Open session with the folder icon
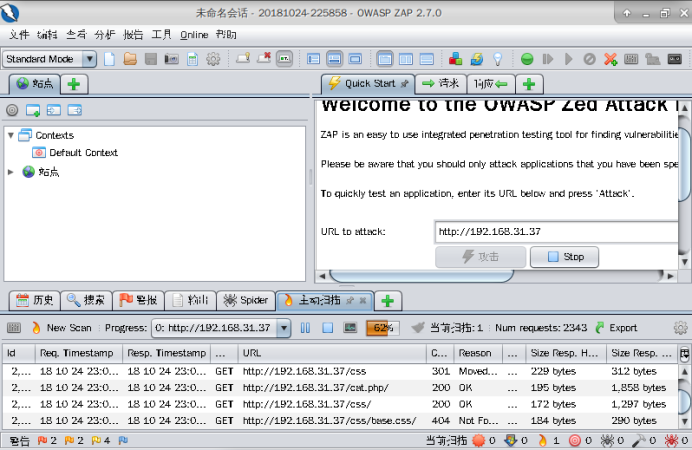Image resolution: width=692 pixels, height=450 pixels. [130, 59]
